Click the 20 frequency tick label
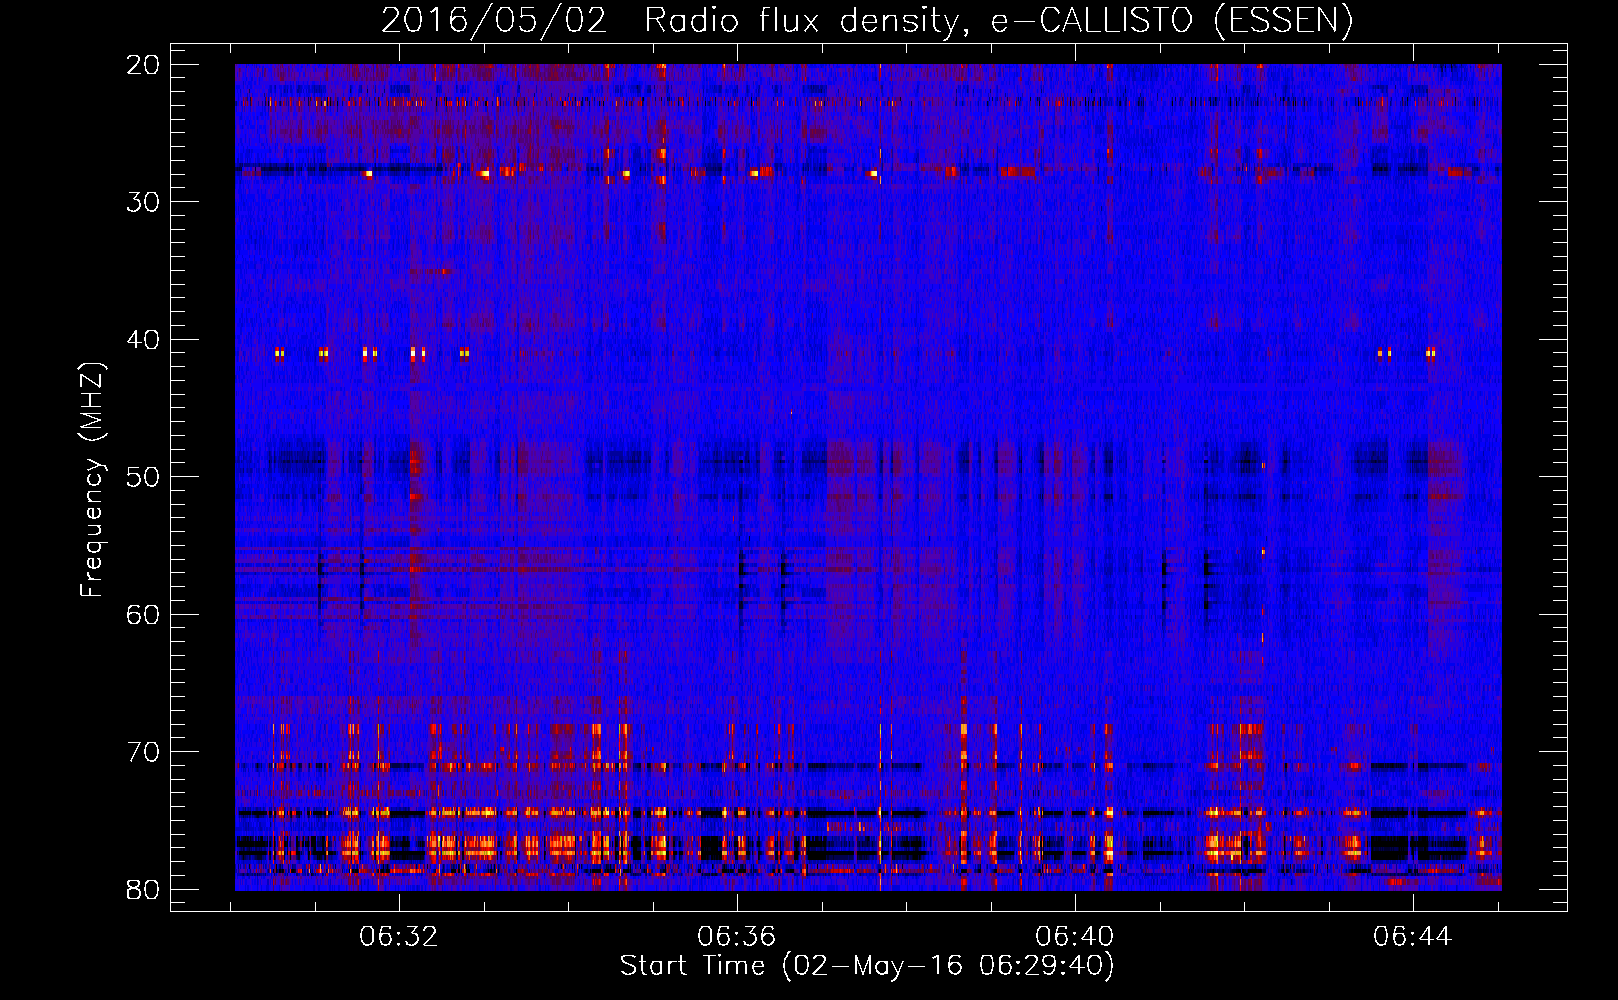This screenshot has height=1000, width=1618. (144, 65)
